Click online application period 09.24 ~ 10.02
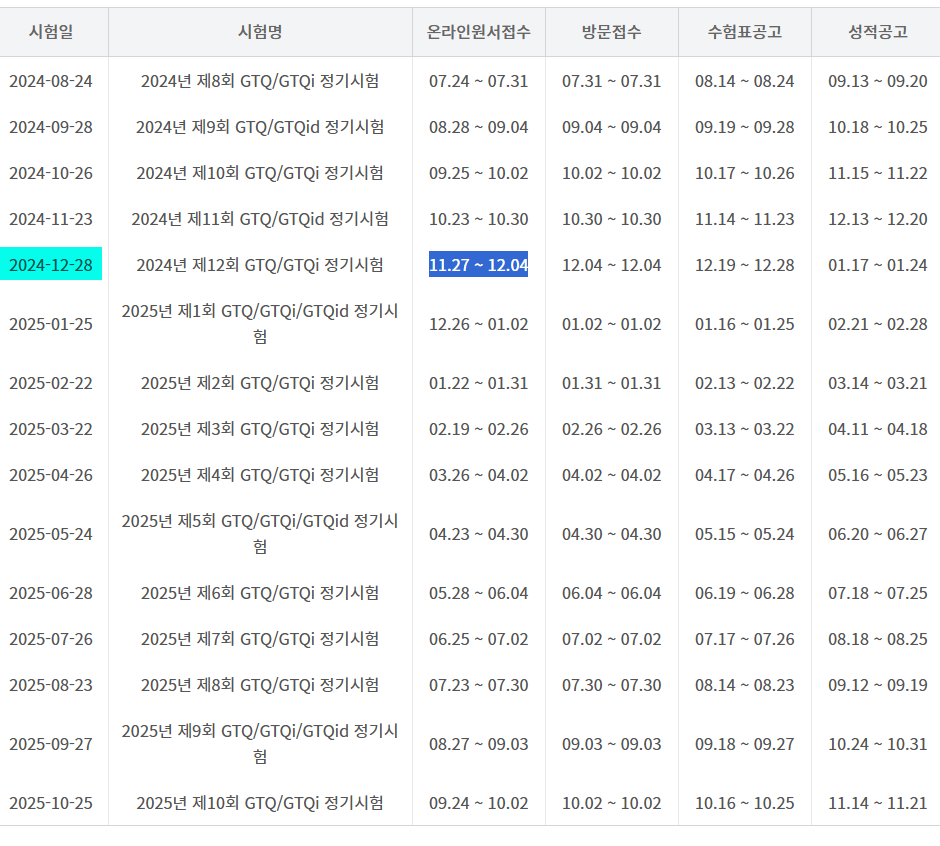Image resolution: width=940 pixels, height=846 pixels. point(478,803)
